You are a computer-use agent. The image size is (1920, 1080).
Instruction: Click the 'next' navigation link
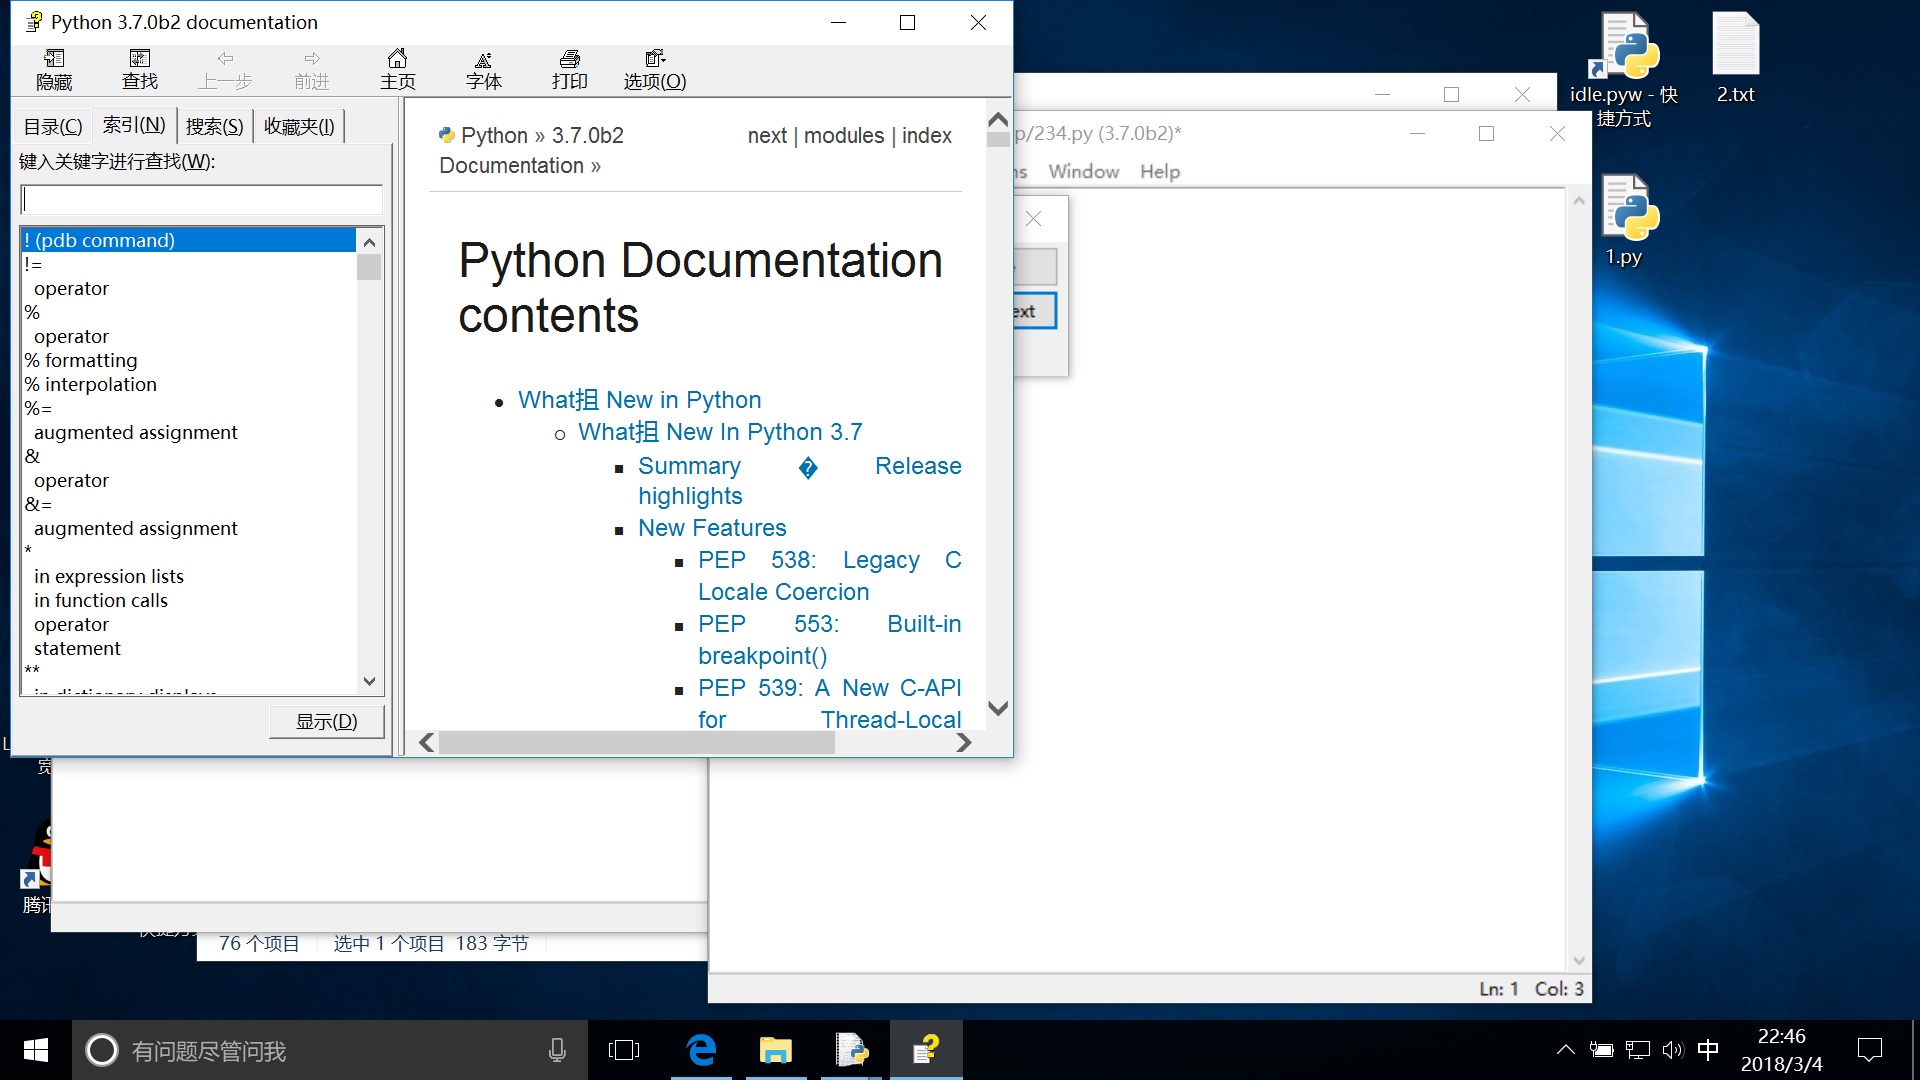[x=767, y=135]
